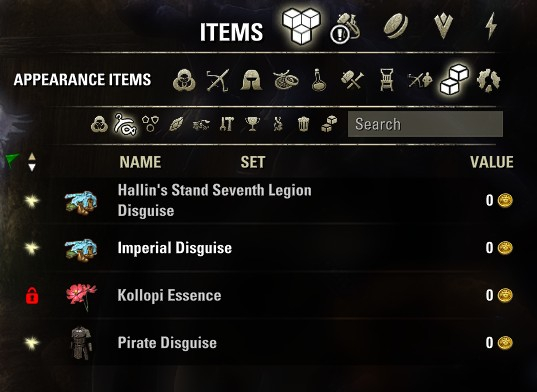537x392 pixels.
Task: Toggle new-item star on Imperial Disguise
Action: (32, 248)
